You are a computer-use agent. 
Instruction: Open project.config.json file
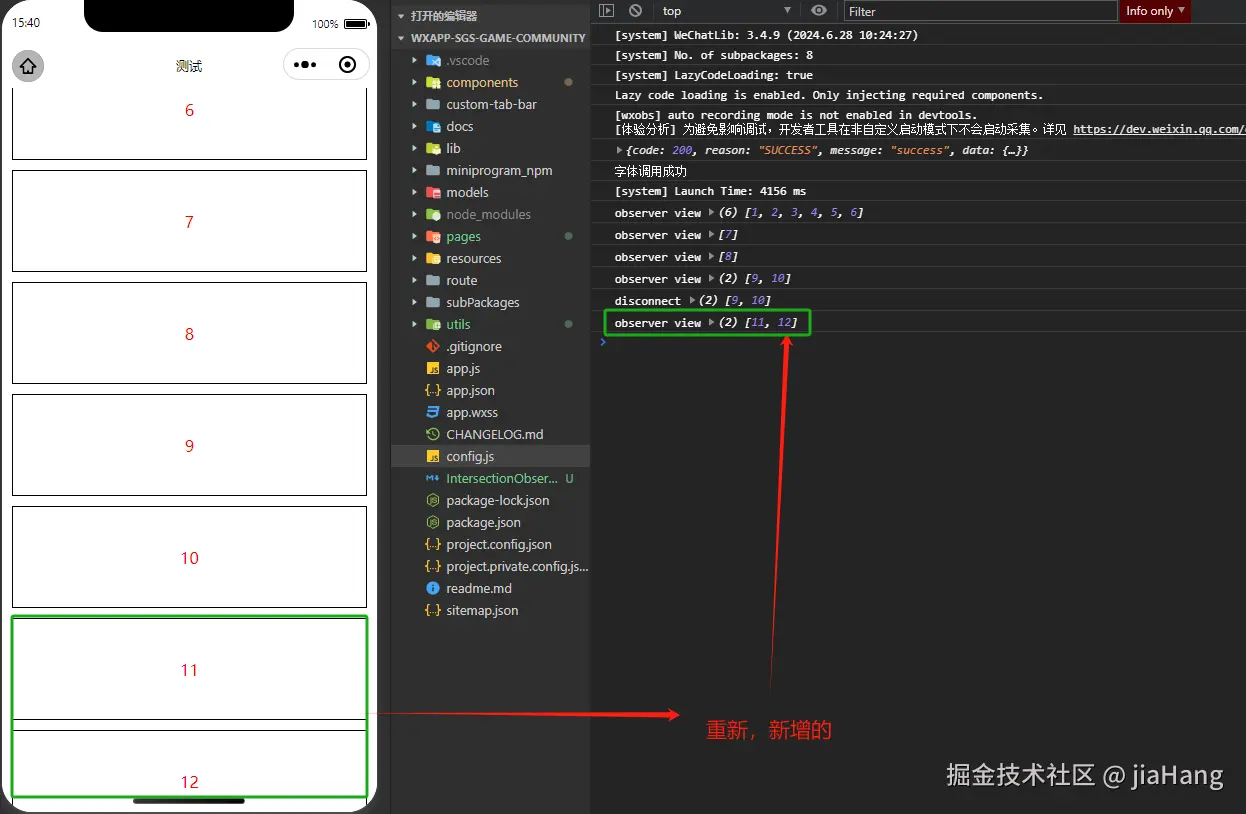point(490,544)
